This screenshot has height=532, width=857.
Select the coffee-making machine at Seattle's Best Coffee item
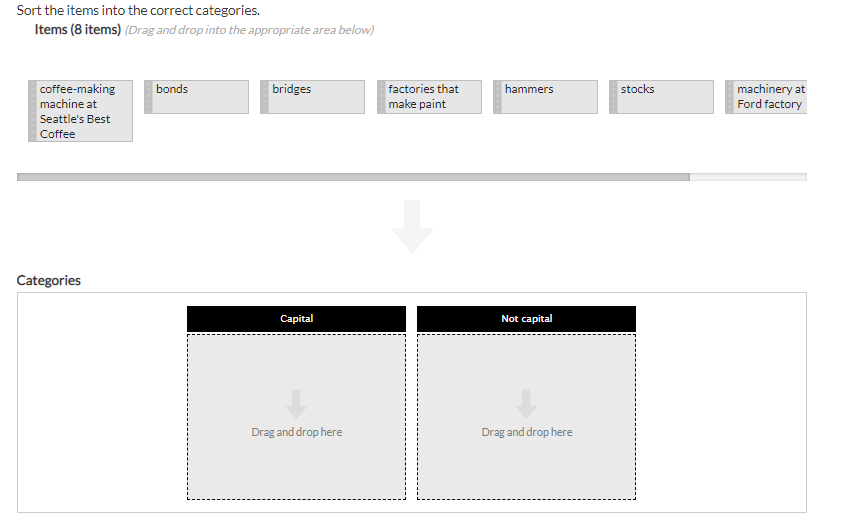[80, 111]
